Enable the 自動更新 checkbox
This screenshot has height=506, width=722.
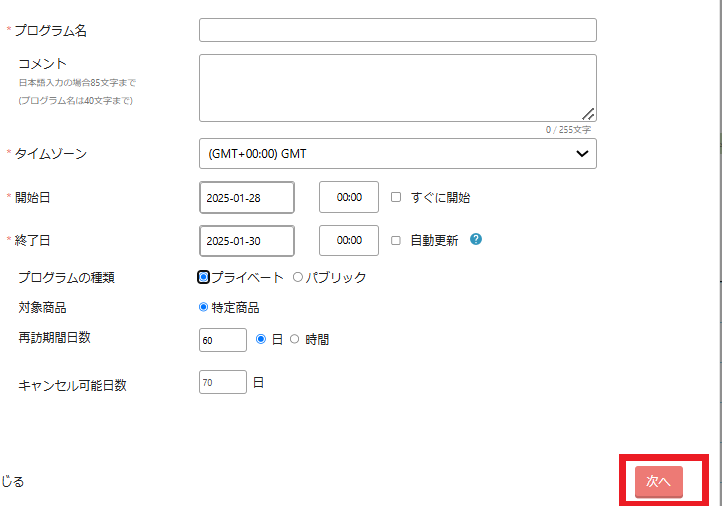click(396, 241)
